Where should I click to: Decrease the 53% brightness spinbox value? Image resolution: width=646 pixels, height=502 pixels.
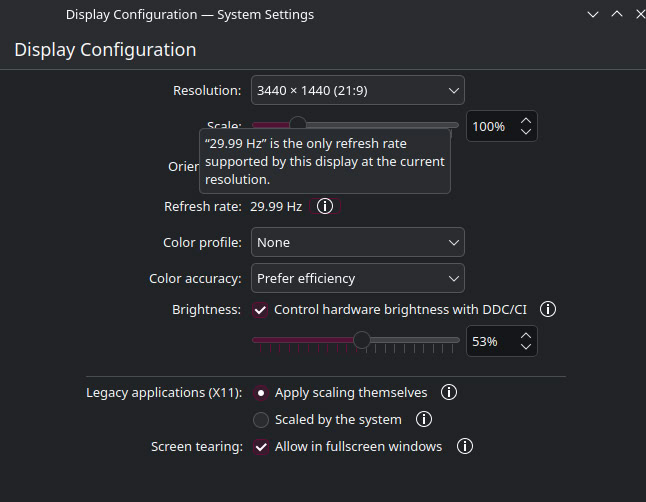tap(526, 347)
